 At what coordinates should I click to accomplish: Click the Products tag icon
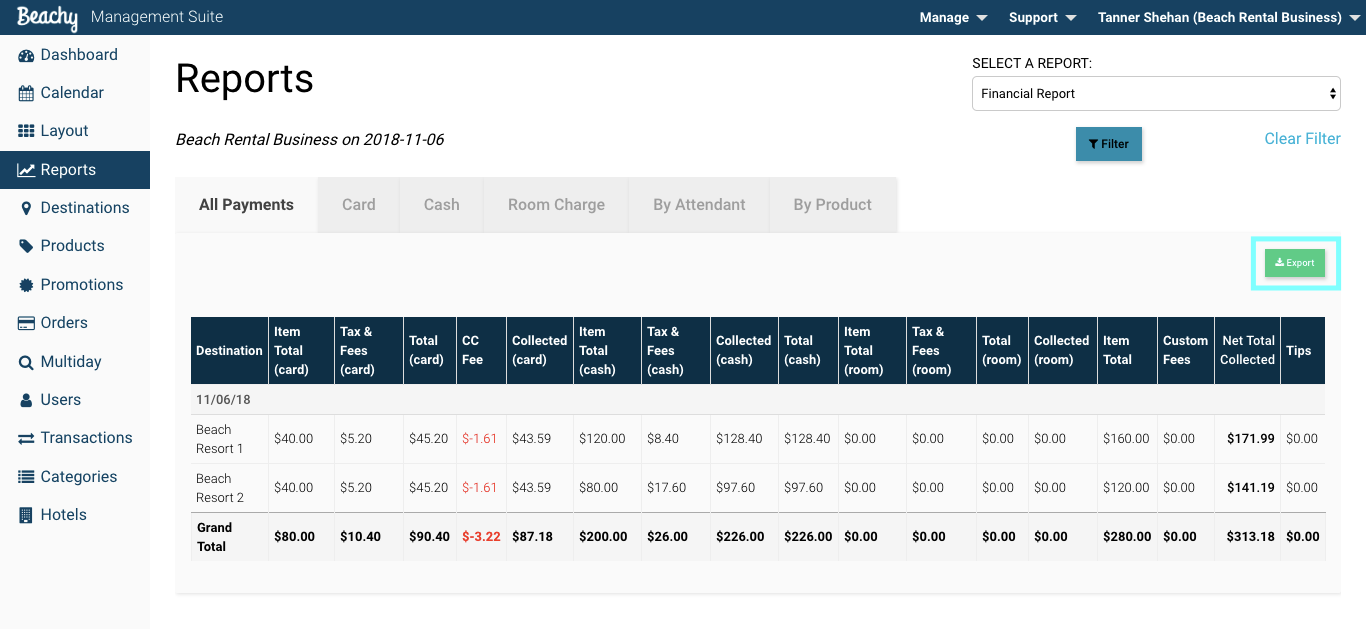[x=26, y=246]
